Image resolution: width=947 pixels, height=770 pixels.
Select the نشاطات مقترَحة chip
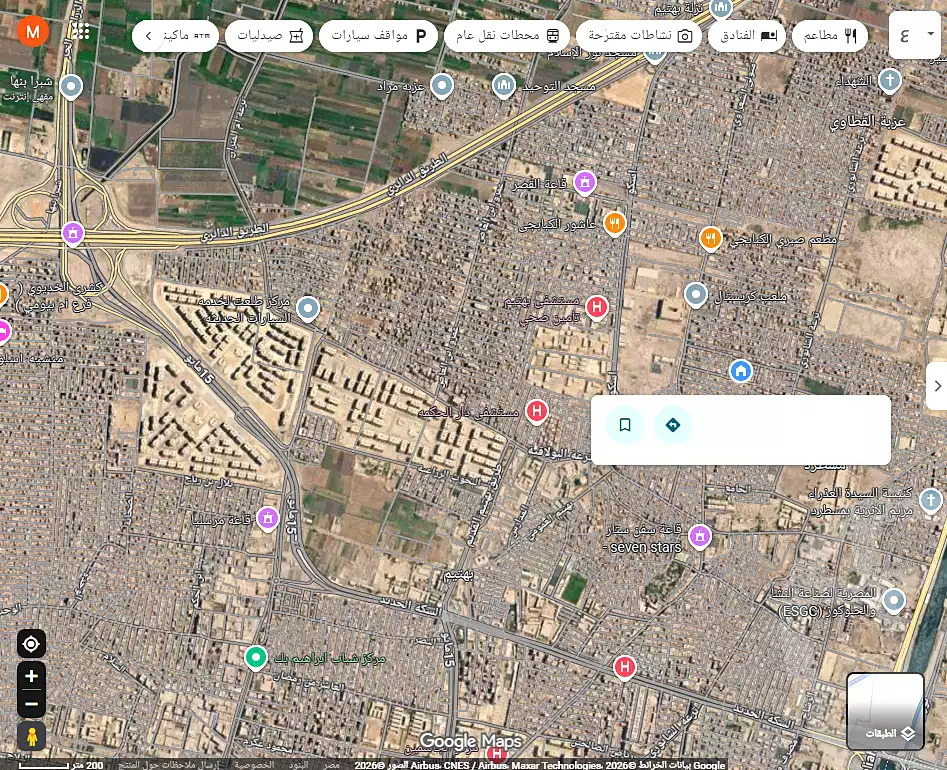pos(639,36)
